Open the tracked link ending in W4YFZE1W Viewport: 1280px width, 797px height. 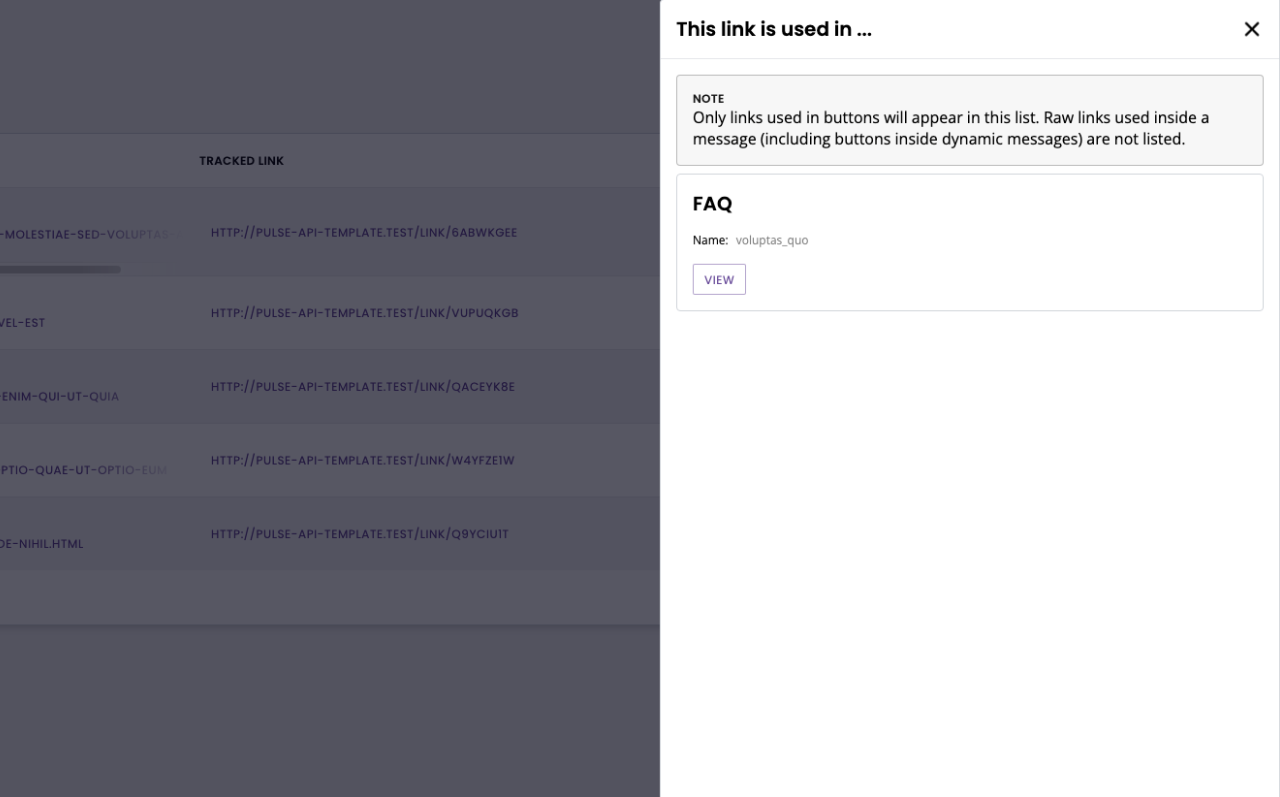tap(361, 459)
